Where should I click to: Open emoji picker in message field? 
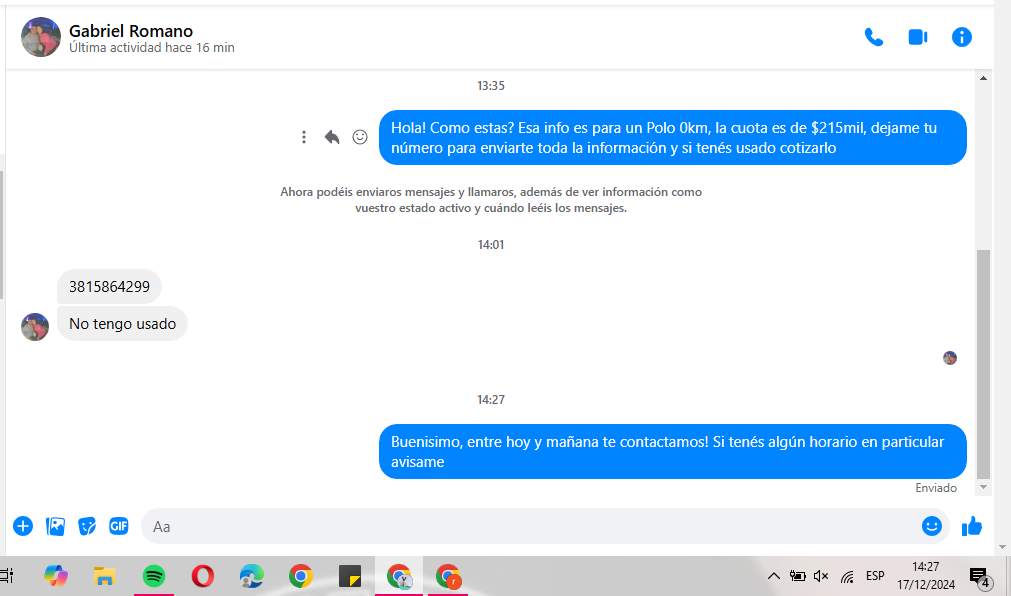click(931, 526)
